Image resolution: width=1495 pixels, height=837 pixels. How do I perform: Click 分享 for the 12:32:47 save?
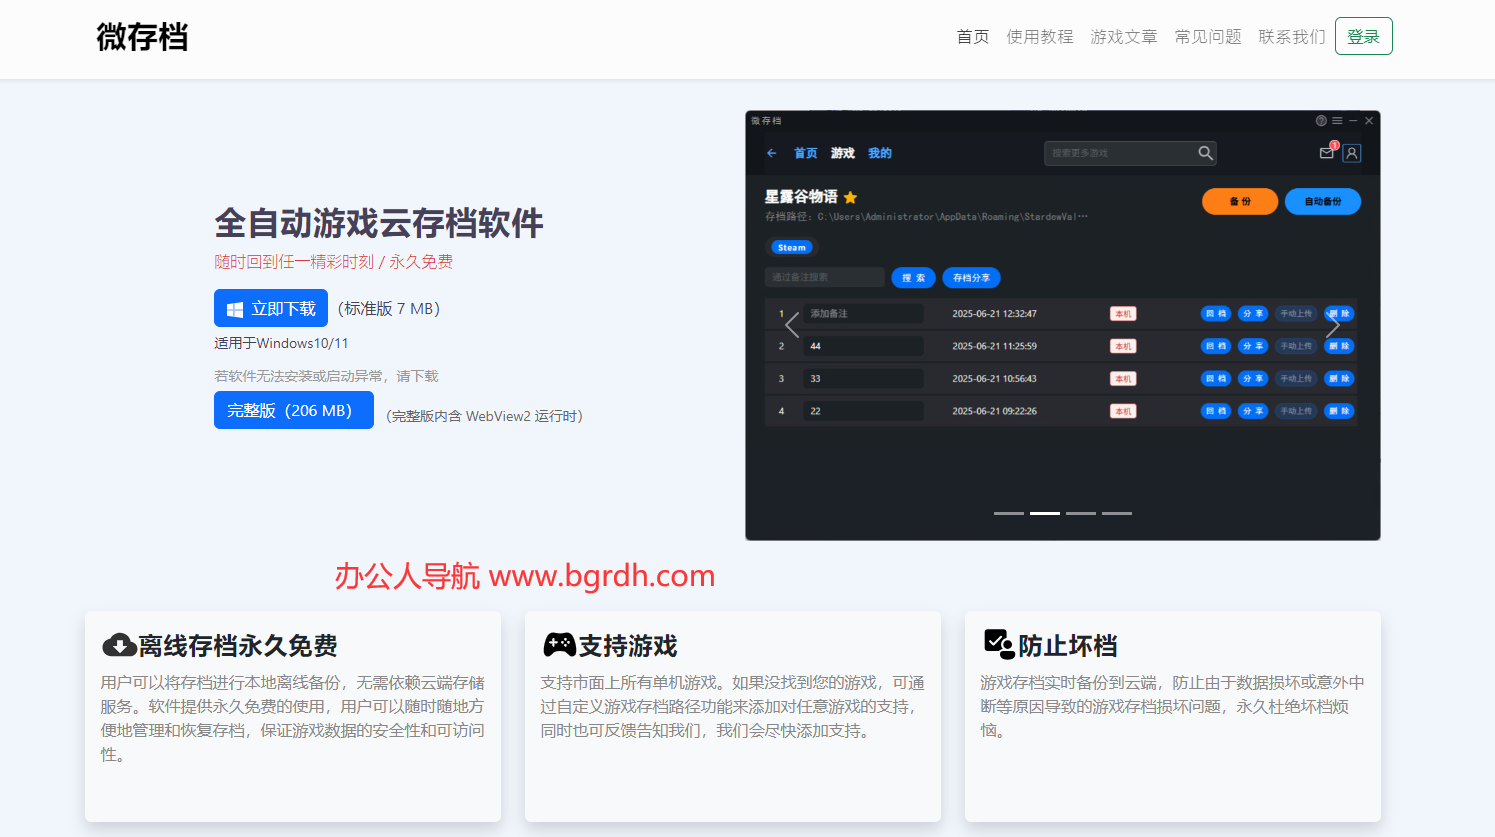click(x=1253, y=314)
